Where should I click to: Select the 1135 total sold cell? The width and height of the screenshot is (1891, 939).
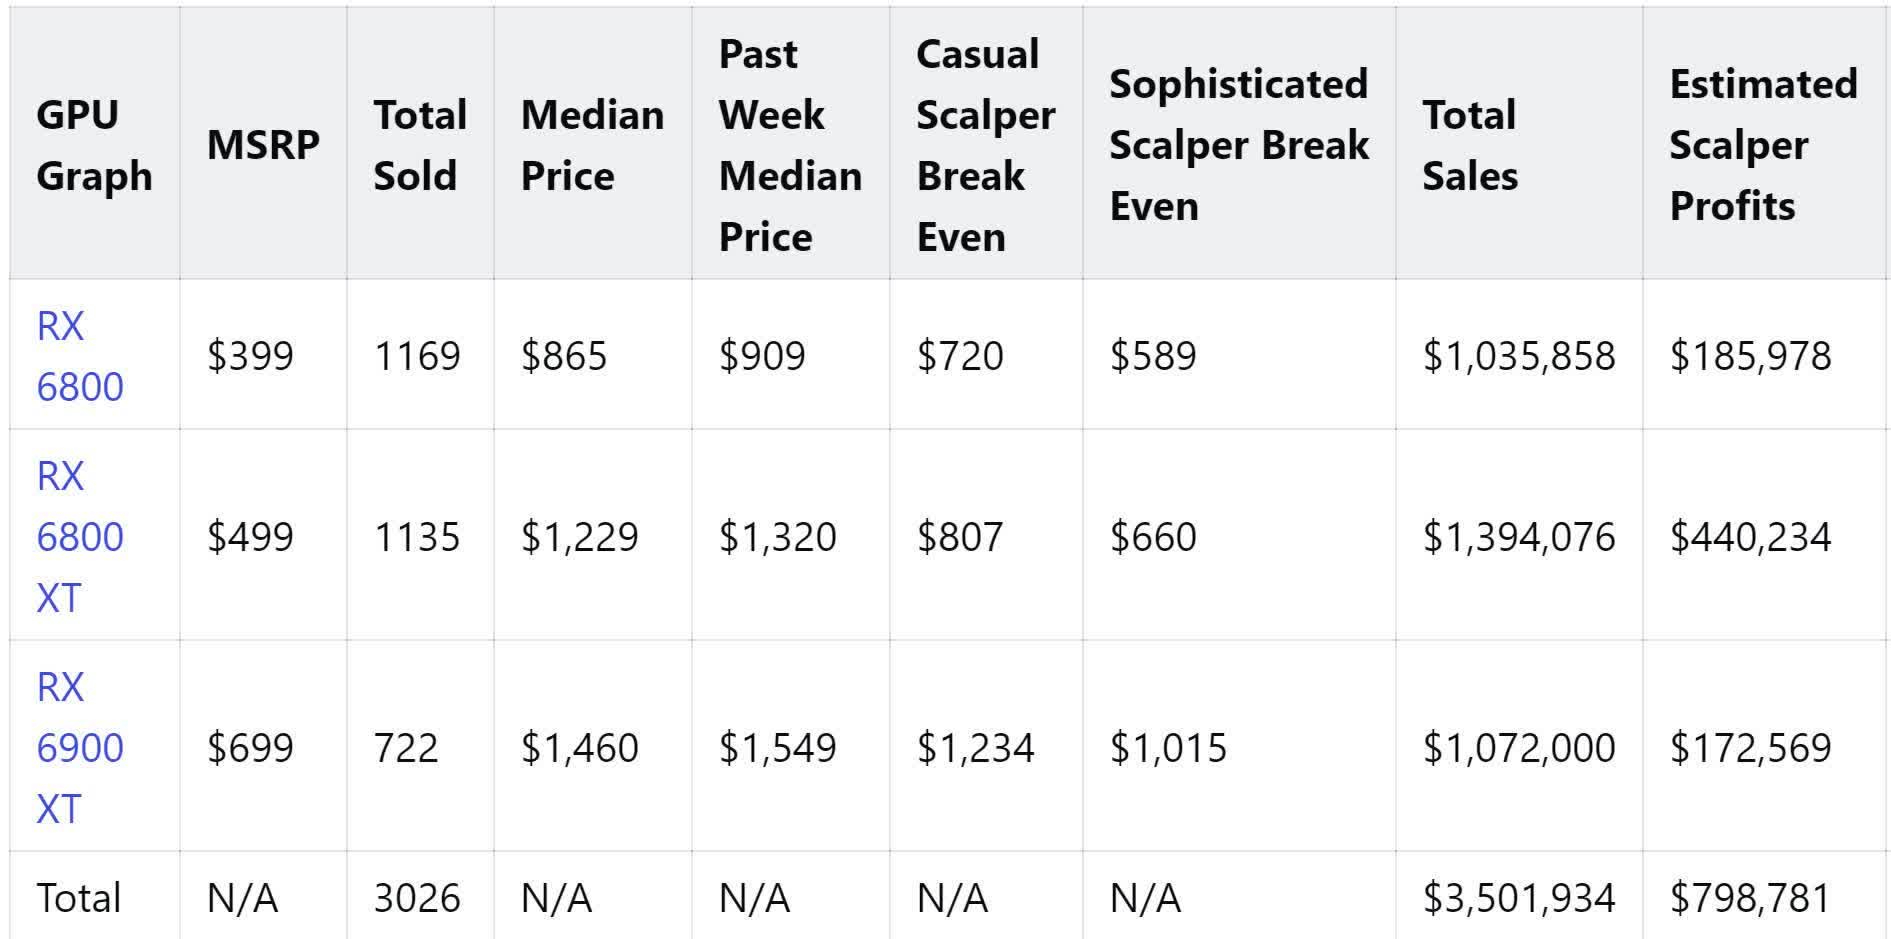click(417, 537)
